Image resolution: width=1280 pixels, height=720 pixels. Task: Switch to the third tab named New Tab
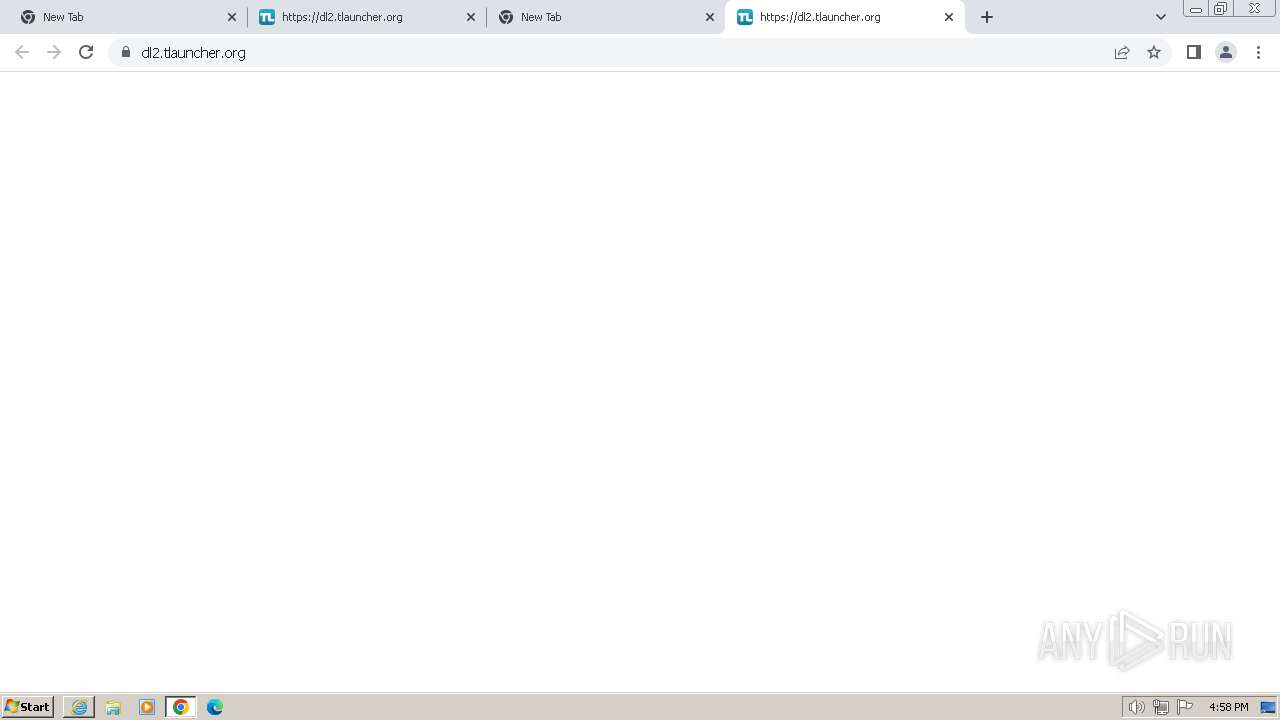(605, 17)
